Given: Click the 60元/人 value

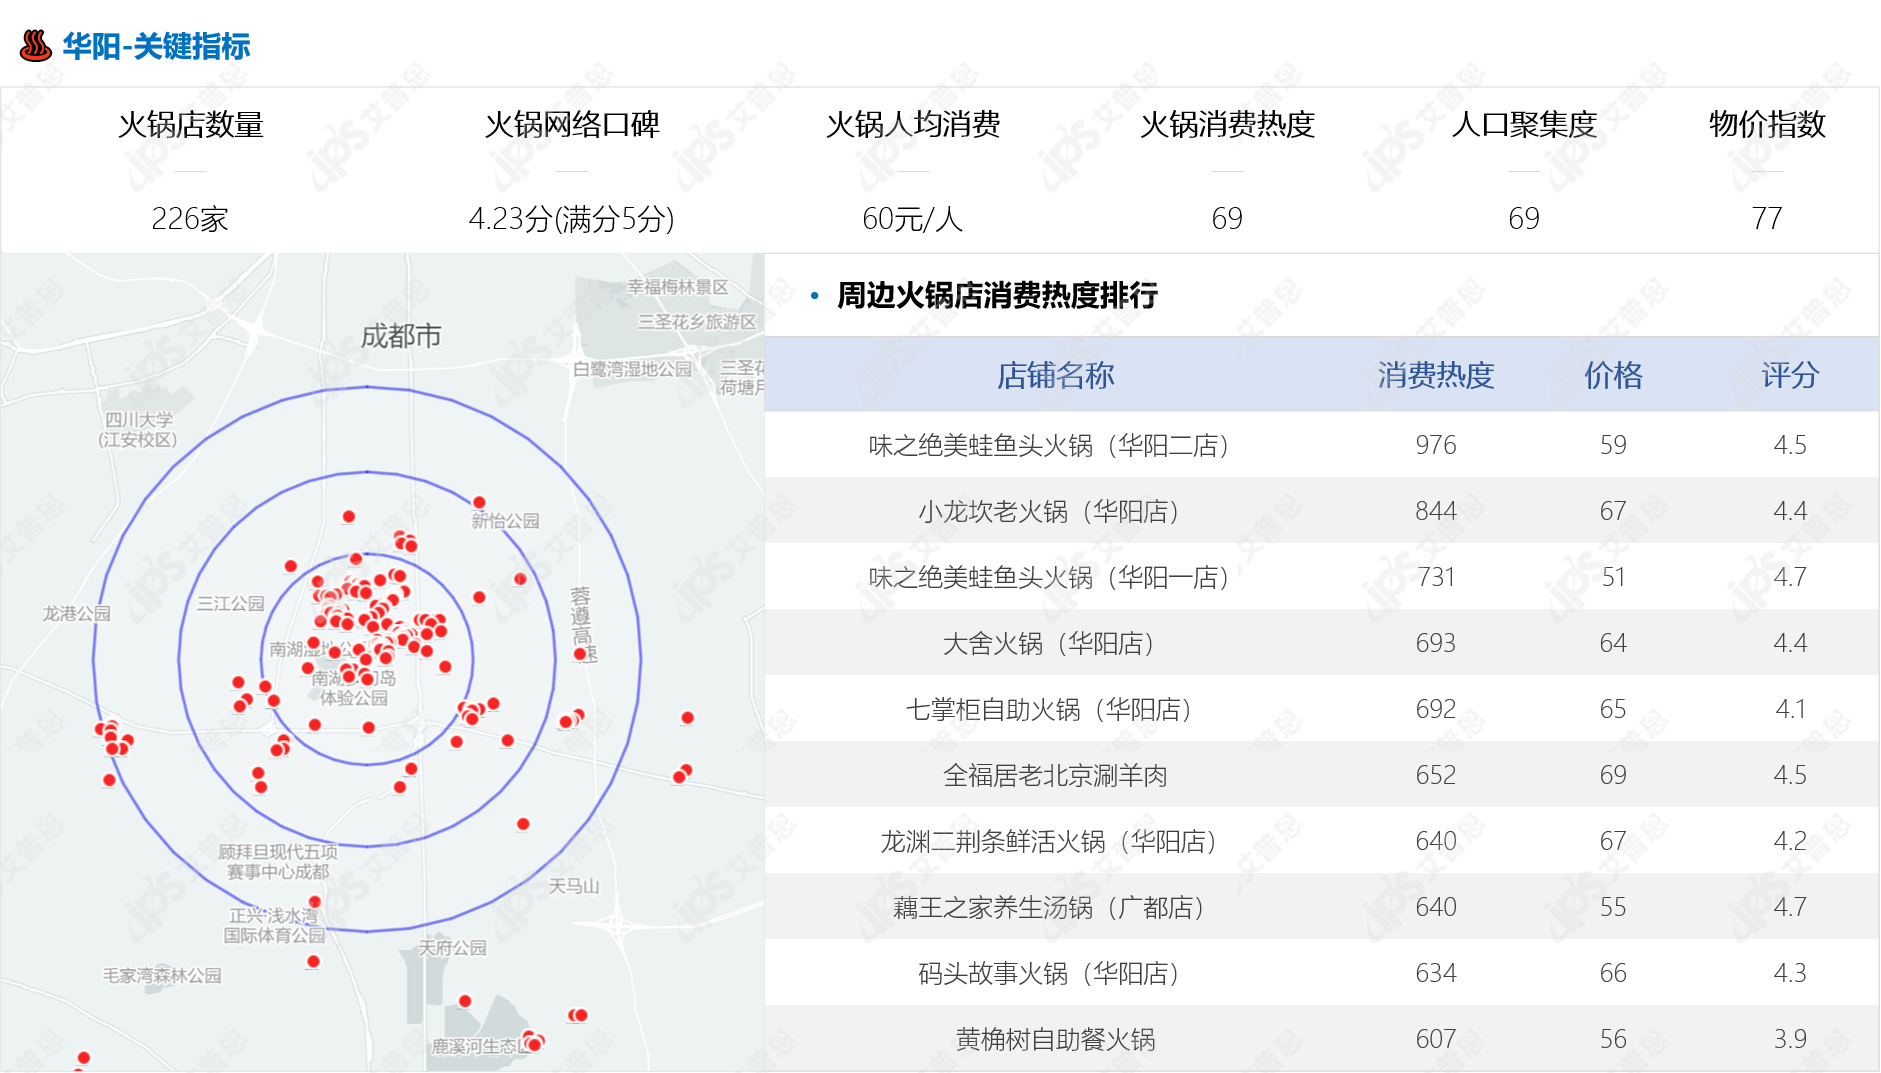Looking at the screenshot, I should [x=913, y=218].
